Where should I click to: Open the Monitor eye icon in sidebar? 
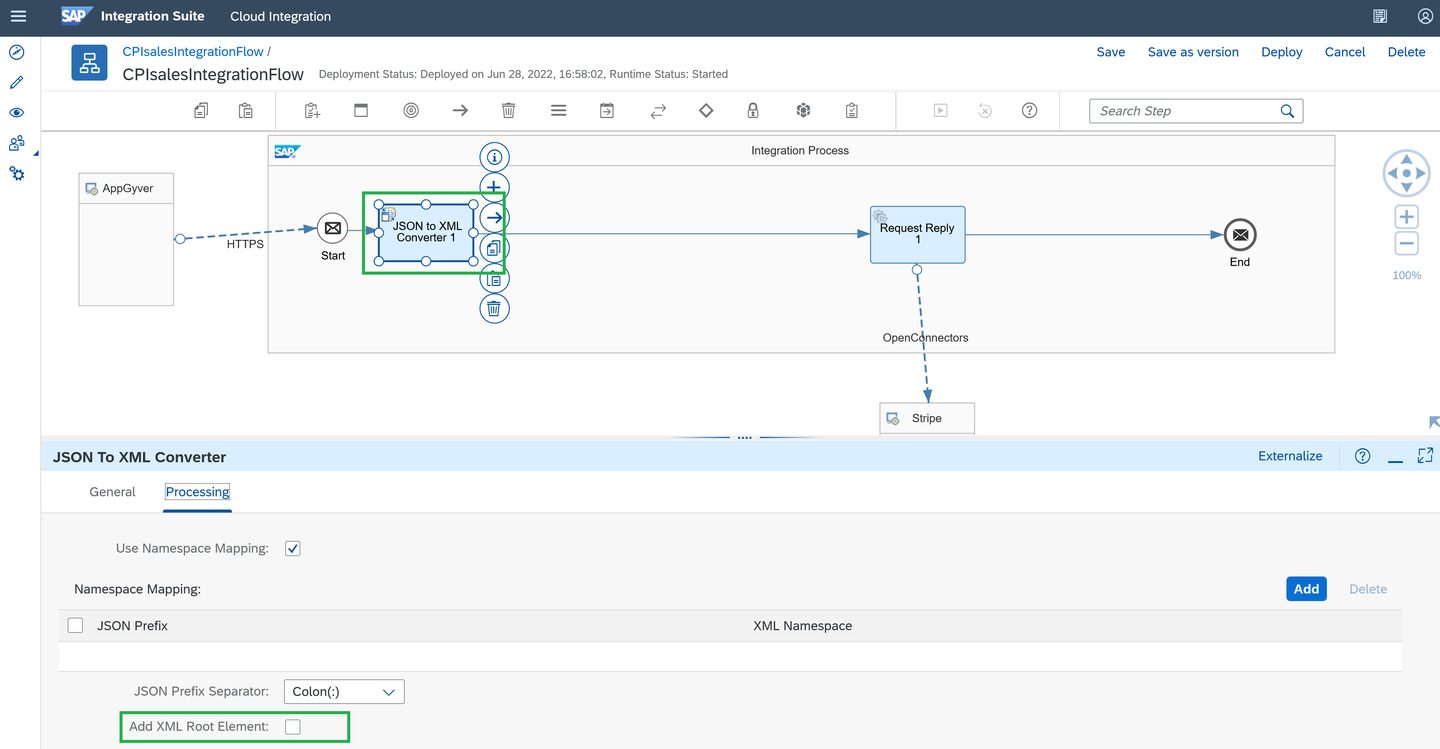(17, 113)
